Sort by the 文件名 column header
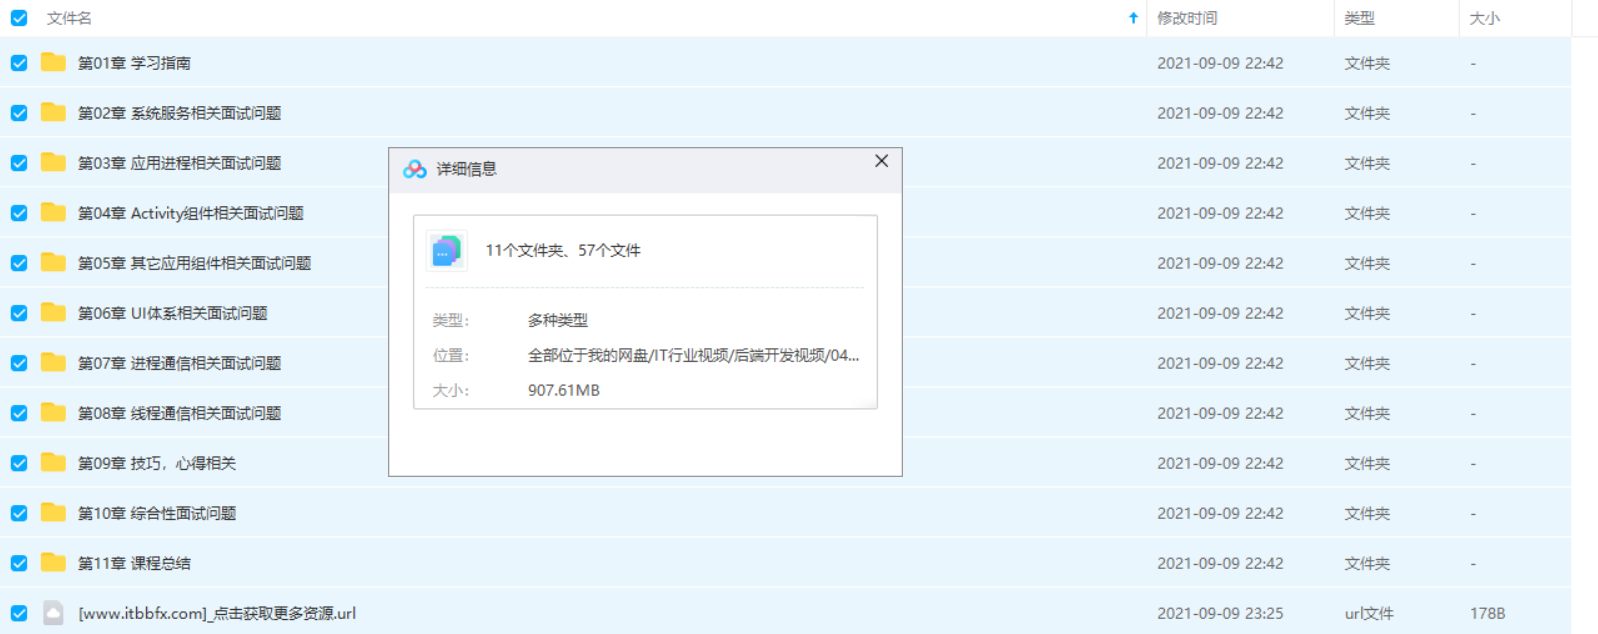1598x634 pixels. click(69, 18)
